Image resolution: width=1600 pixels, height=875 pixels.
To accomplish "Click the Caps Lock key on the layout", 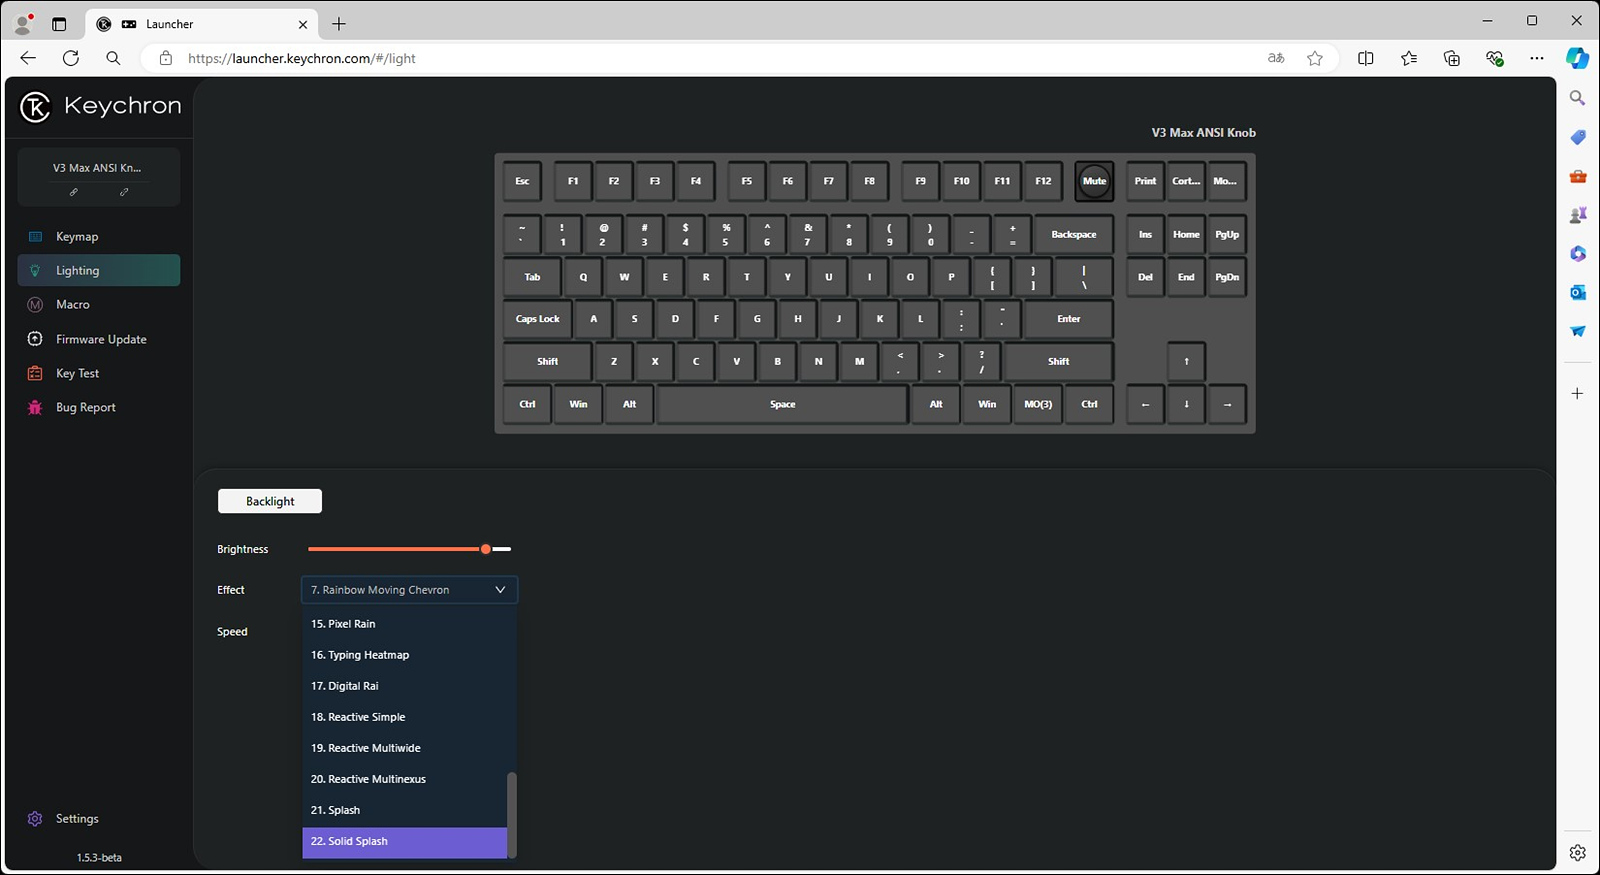I will 538,319.
